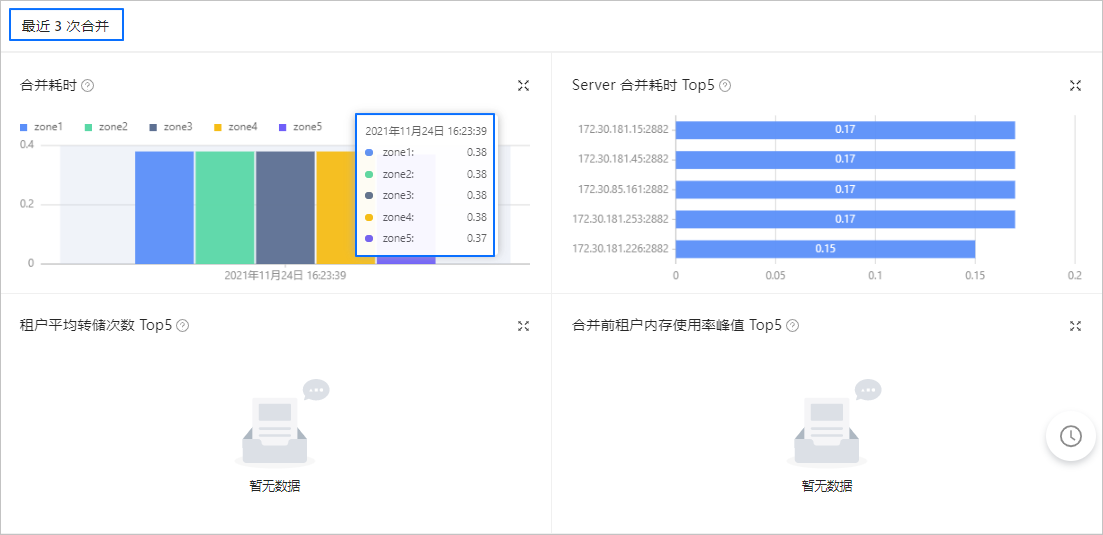Click the zone1 0.38 tooltip row
The image size is (1103, 535).
click(425, 152)
